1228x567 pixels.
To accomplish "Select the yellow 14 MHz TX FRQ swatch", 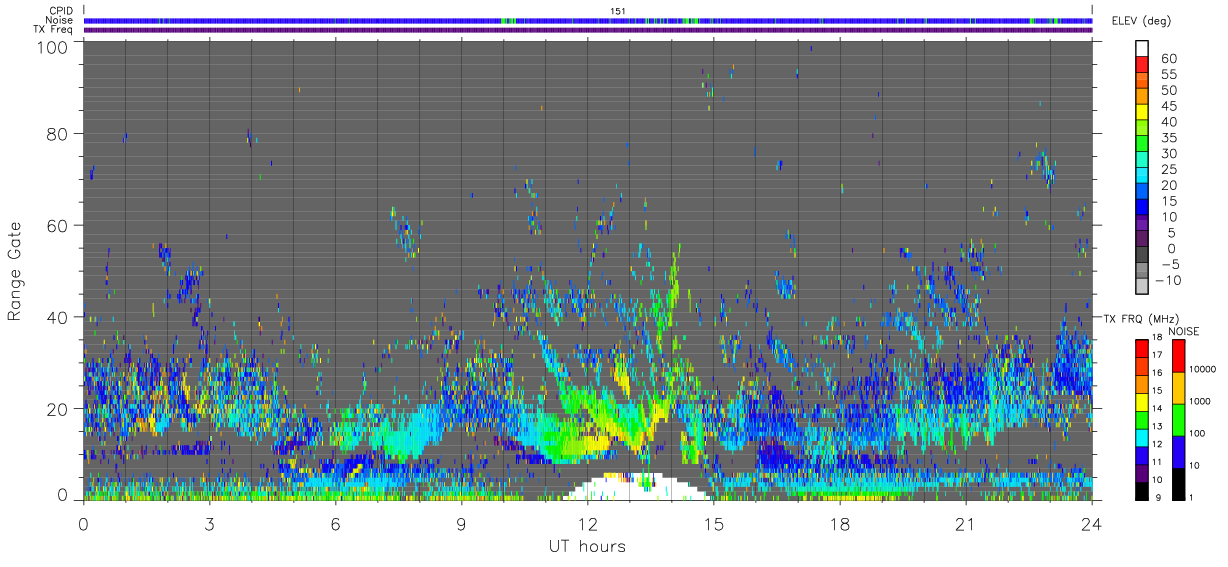I will pyautogui.click(x=1142, y=403).
